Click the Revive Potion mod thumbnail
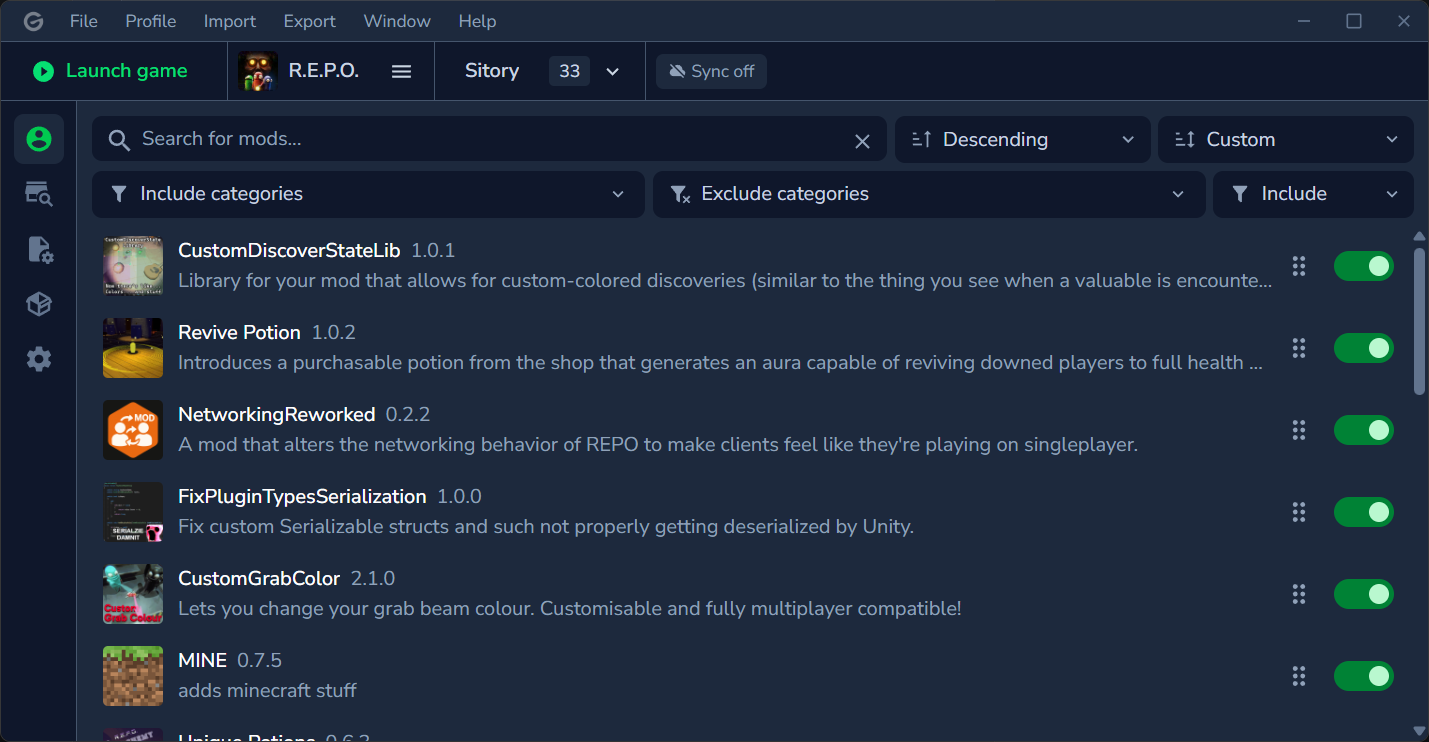The height and width of the screenshot is (742, 1429). [x=133, y=348]
